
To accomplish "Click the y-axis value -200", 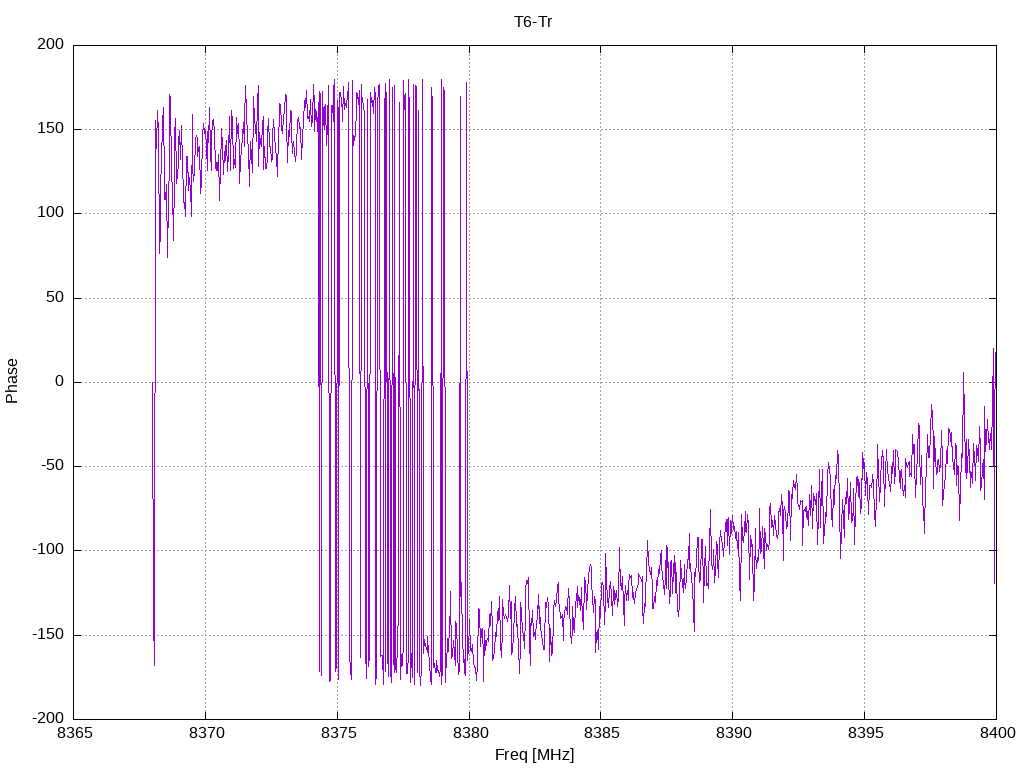I will [48, 719].
